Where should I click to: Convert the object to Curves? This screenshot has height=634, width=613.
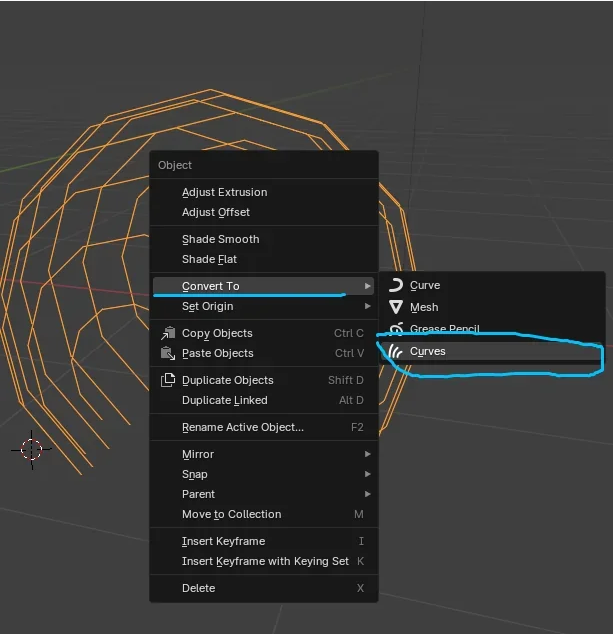pyautogui.click(x=492, y=351)
